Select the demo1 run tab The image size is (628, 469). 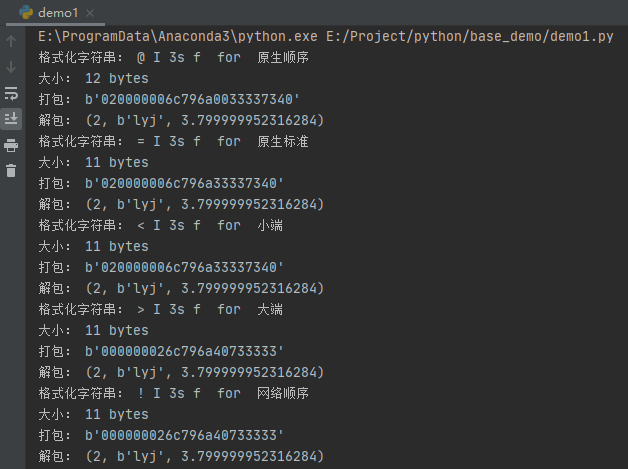(x=56, y=13)
